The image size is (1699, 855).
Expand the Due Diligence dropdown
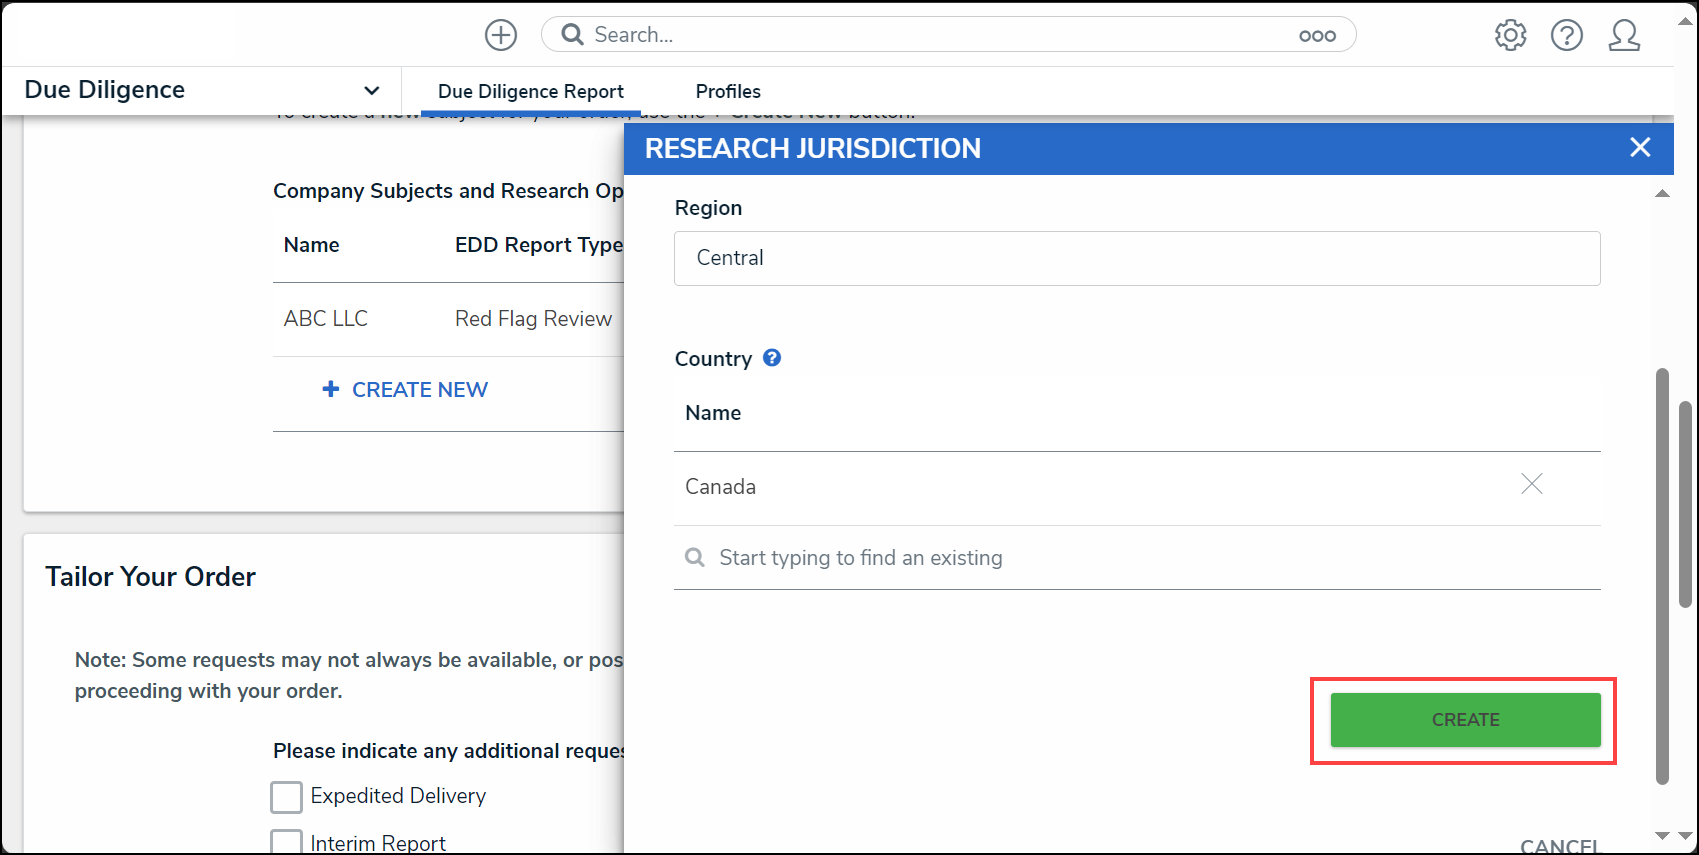pyautogui.click(x=371, y=90)
